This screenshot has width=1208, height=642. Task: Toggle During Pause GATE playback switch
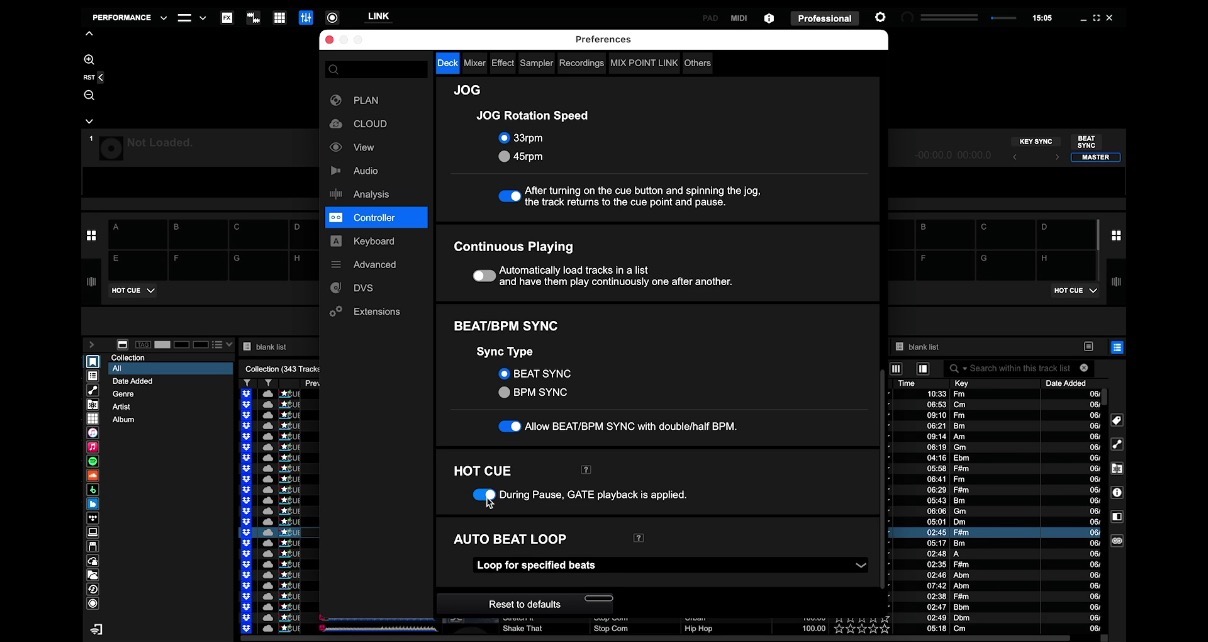pyautogui.click(x=484, y=495)
